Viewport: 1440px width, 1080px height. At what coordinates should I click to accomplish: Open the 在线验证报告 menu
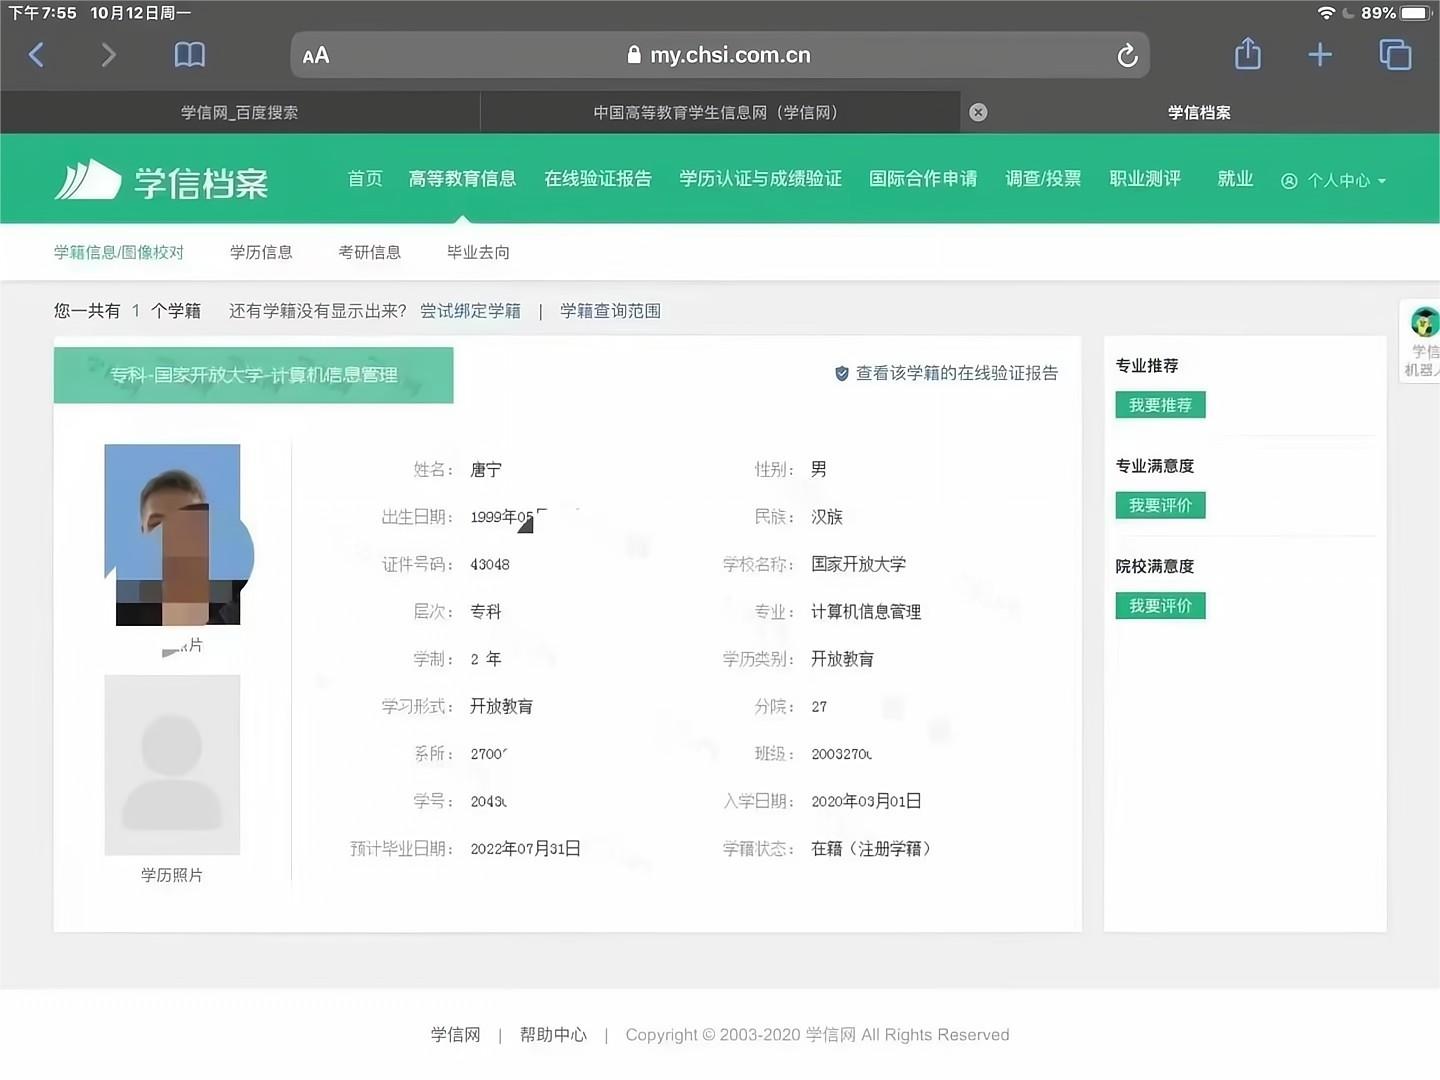(598, 179)
